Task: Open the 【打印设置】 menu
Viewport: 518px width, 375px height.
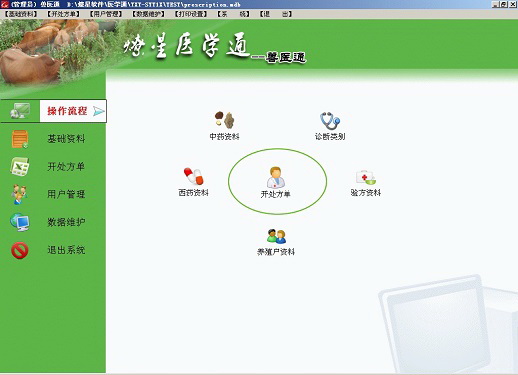Action: click(x=191, y=14)
